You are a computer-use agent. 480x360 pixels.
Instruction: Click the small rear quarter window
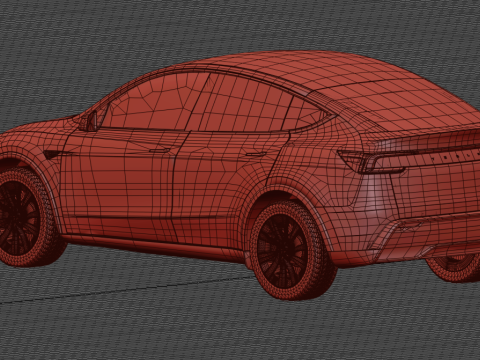pyautogui.click(x=306, y=113)
